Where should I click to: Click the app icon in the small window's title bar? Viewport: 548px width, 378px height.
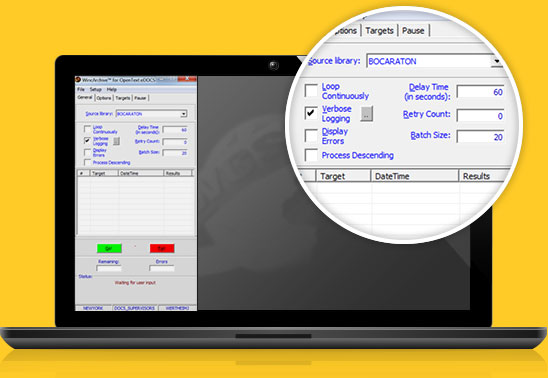click(78, 80)
